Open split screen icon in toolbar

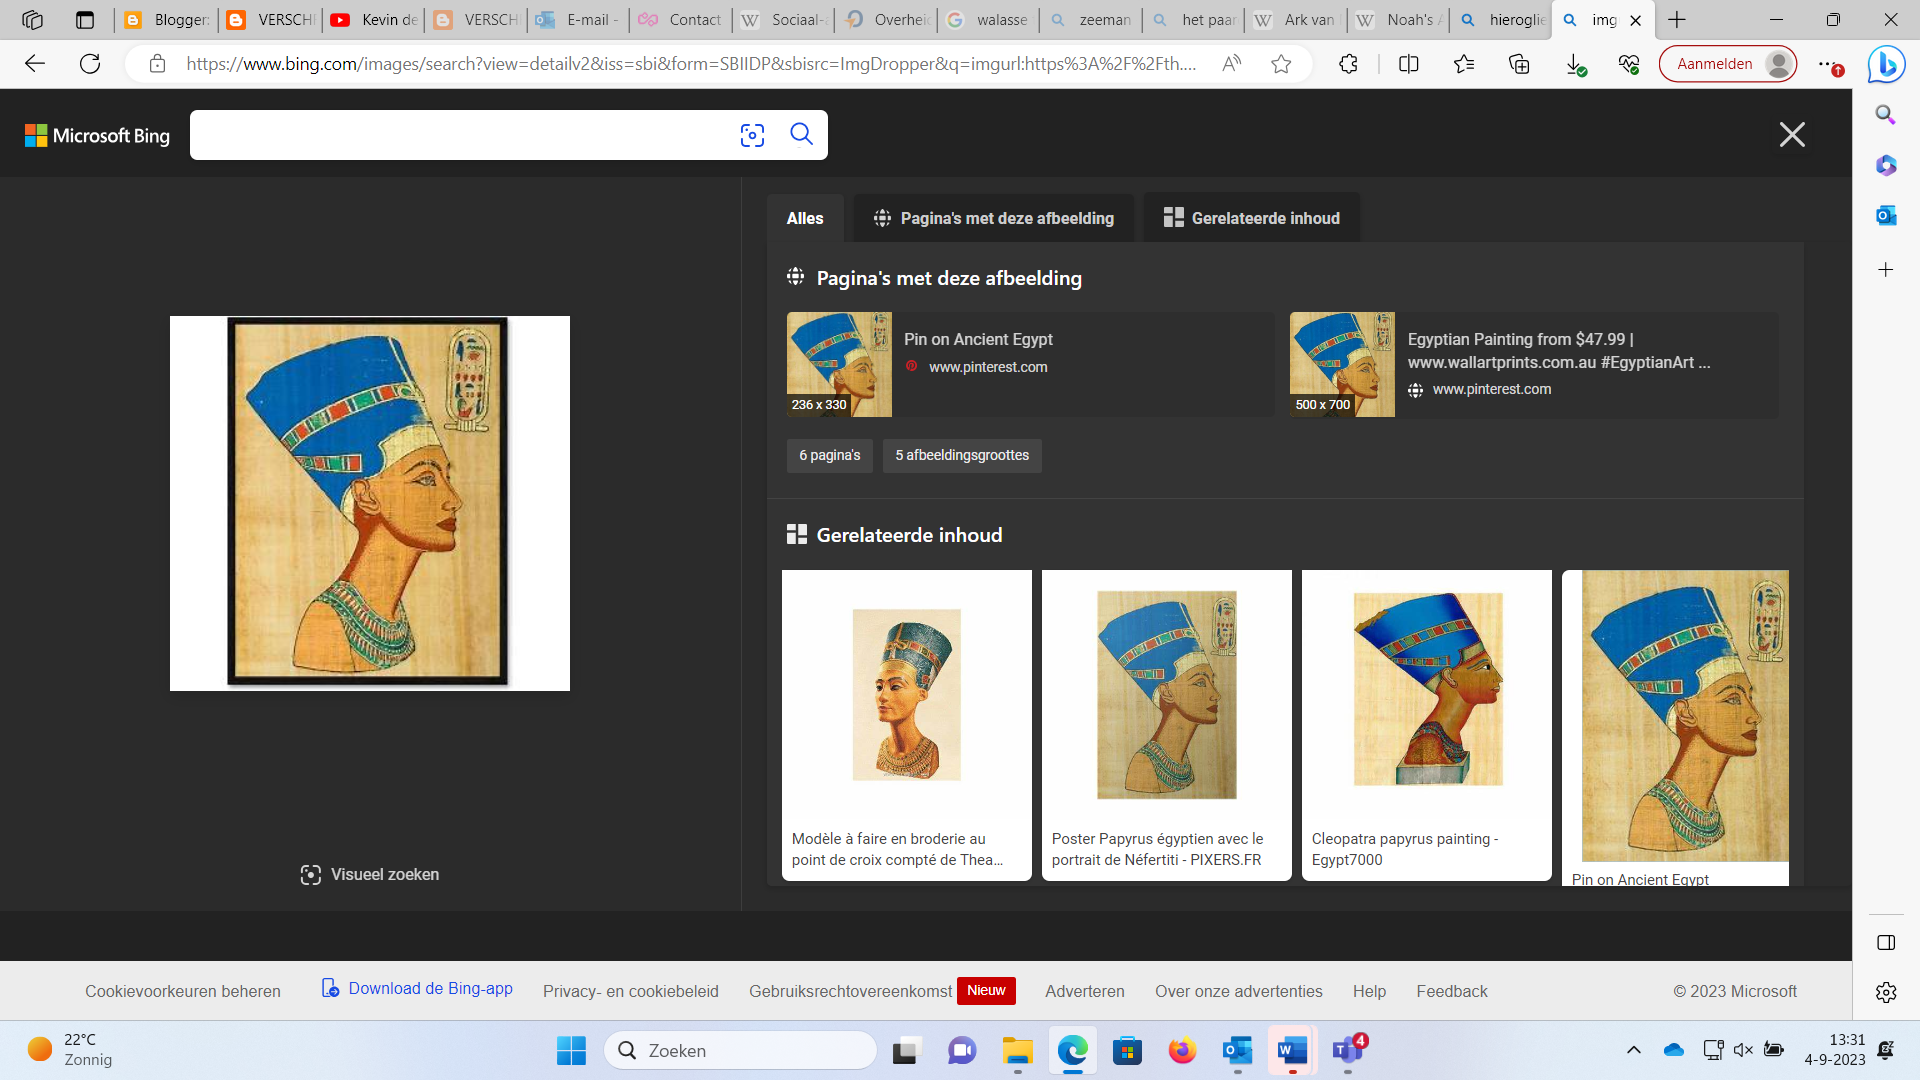[1408, 64]
